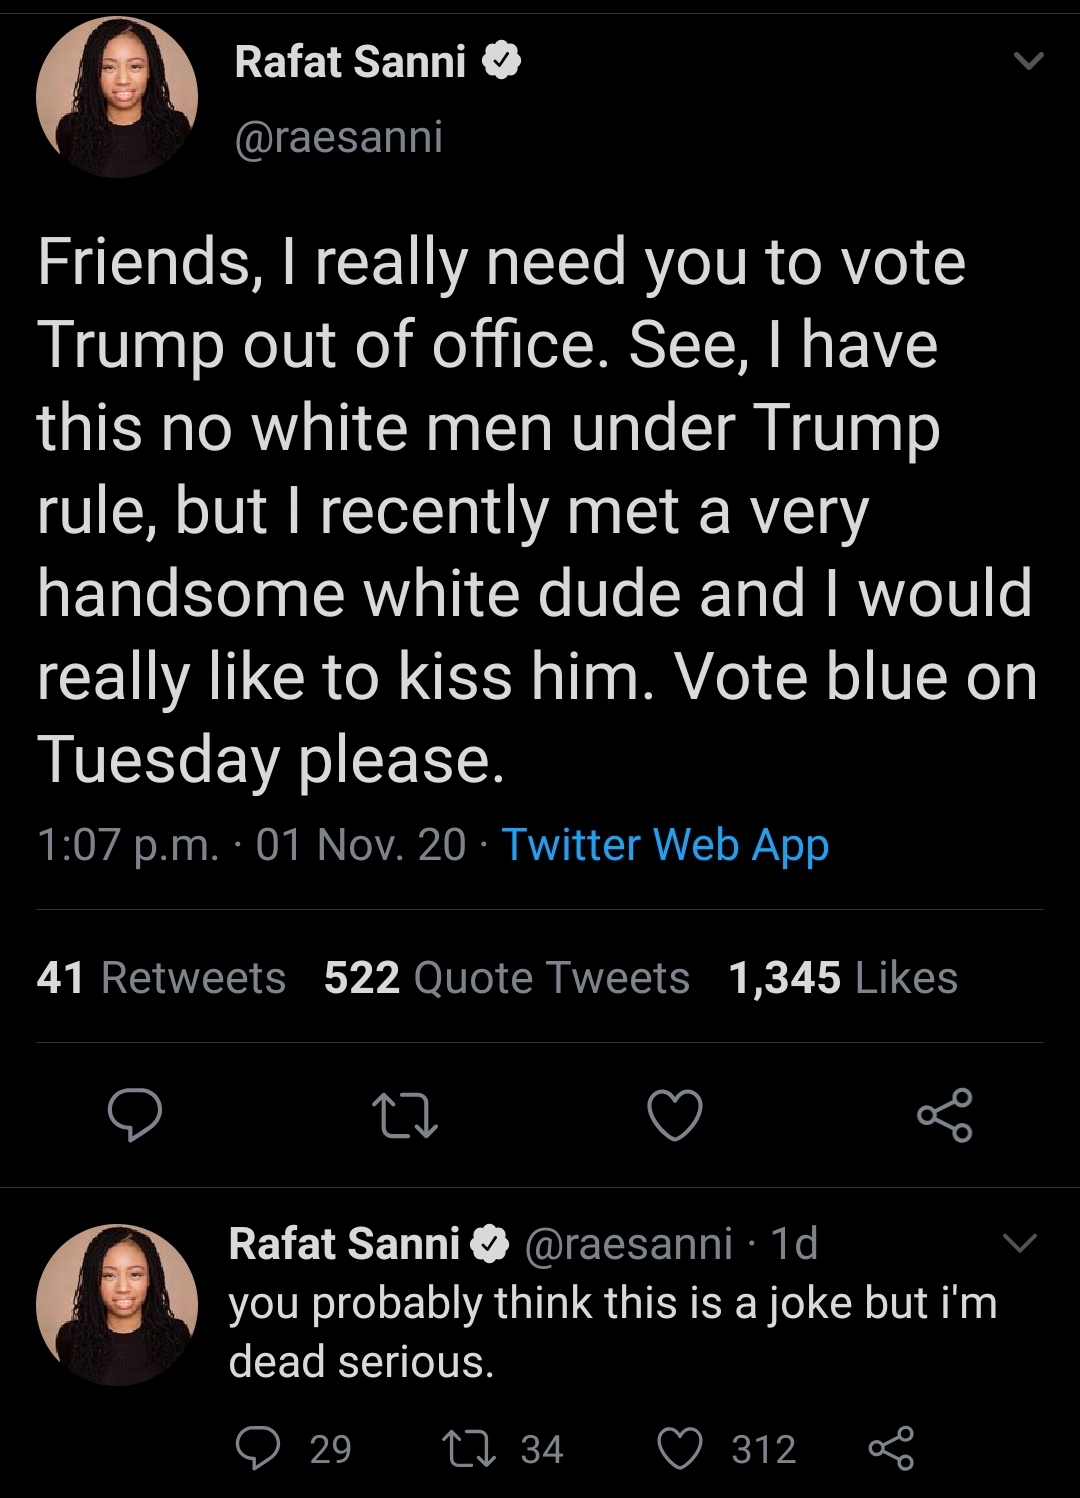Viewport: 1080px width, 1498px height.
Task: Reply to the main tweet
Action: point(135,1115)
